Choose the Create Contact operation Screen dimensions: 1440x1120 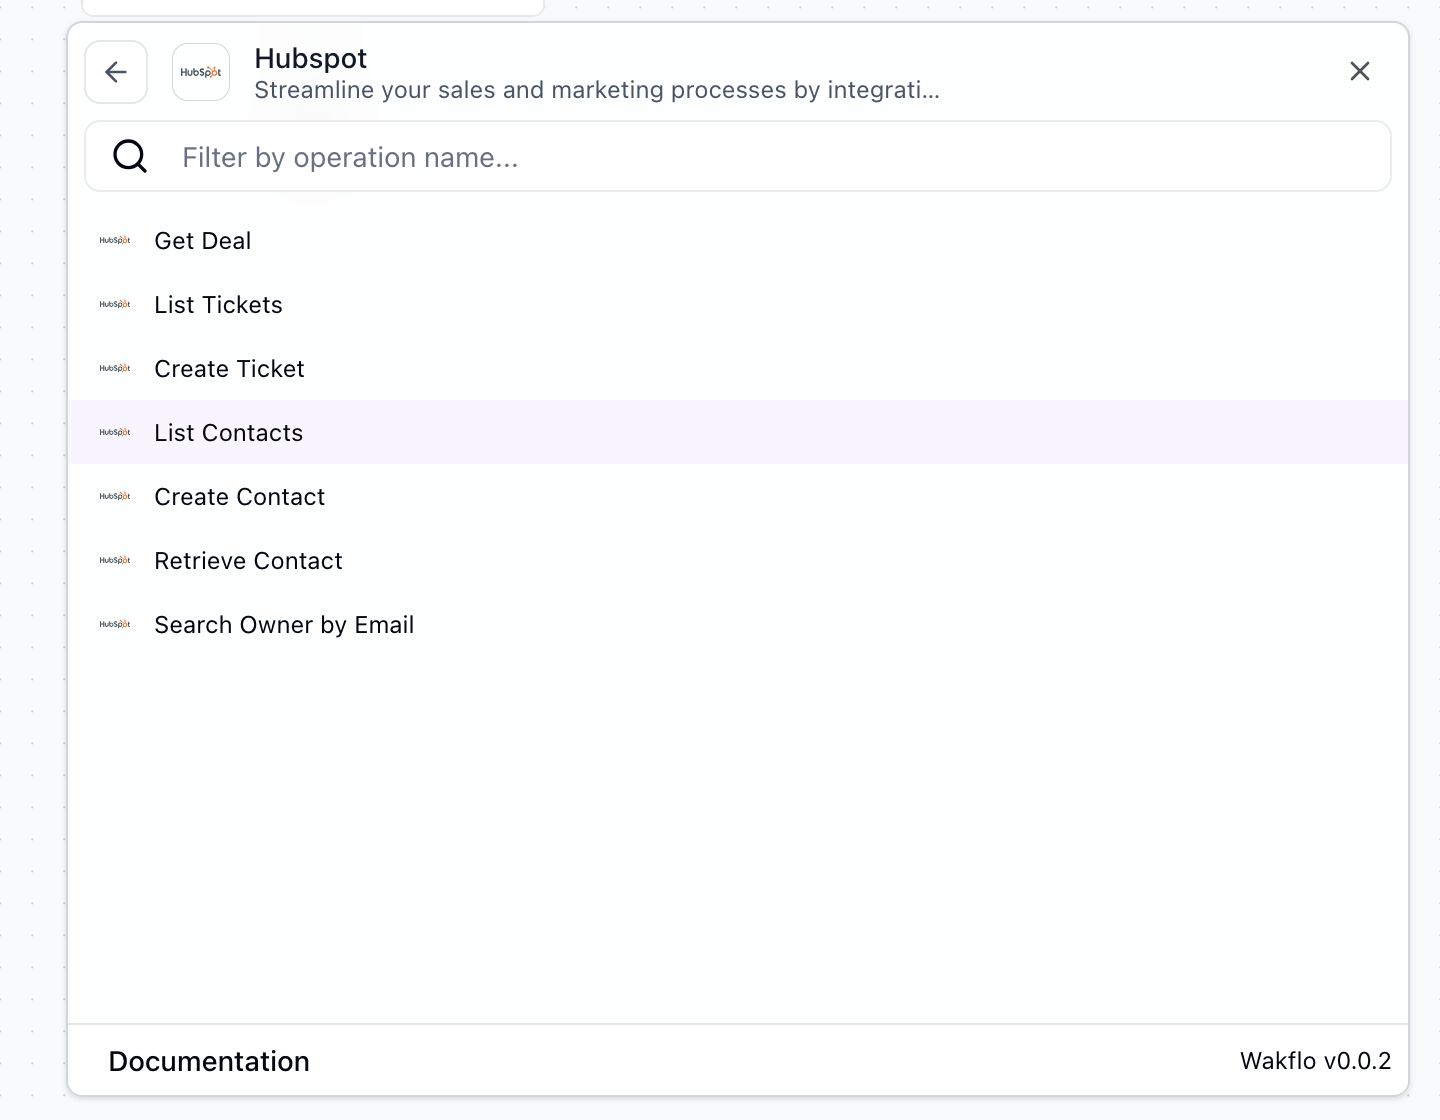(239, 496)
